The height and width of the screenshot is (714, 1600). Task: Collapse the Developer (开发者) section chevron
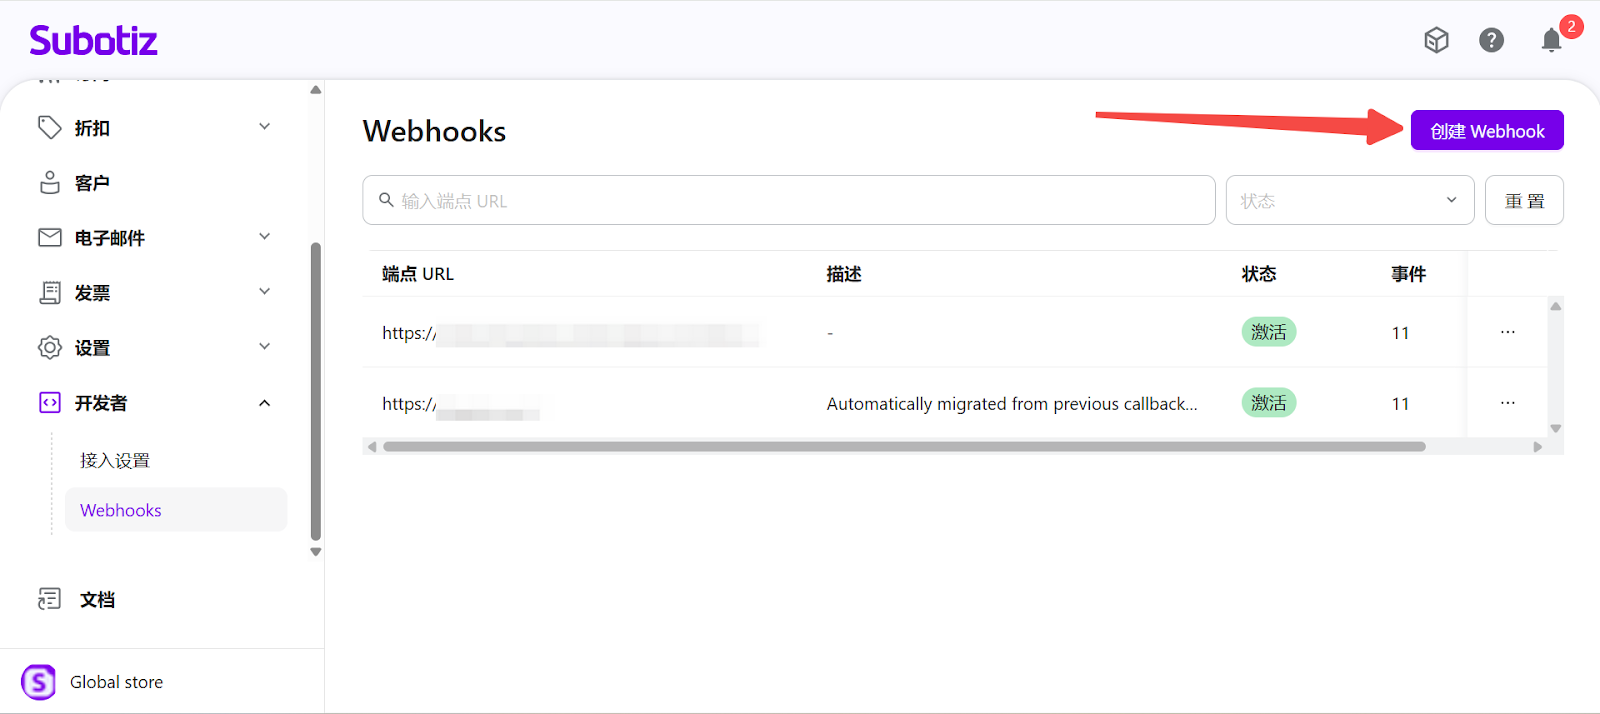click(265, 403)
